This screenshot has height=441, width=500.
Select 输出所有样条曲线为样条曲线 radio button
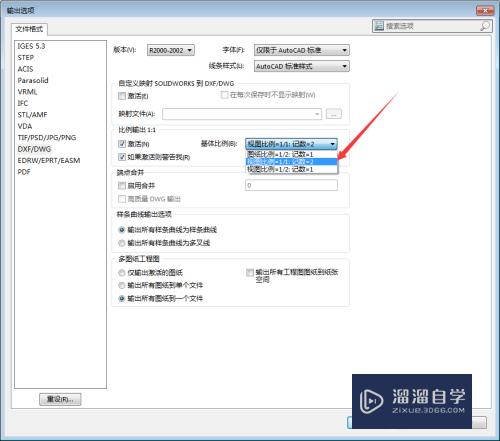click(122, 230)
